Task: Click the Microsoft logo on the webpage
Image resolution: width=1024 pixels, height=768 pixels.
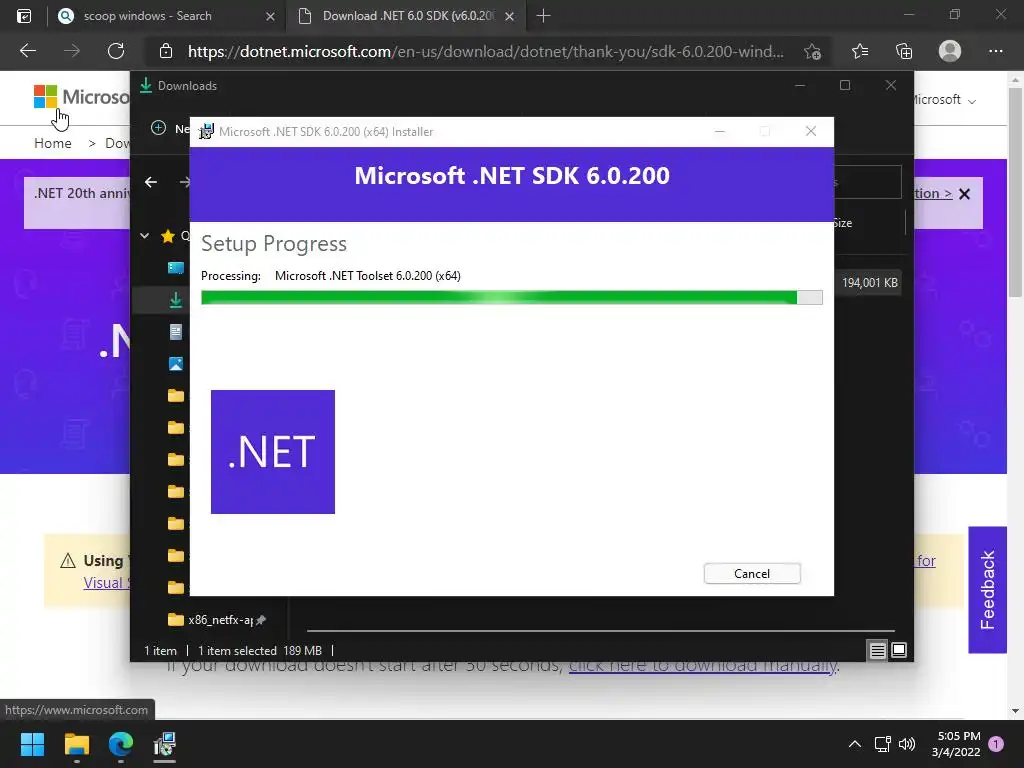Action: point(81,97)
